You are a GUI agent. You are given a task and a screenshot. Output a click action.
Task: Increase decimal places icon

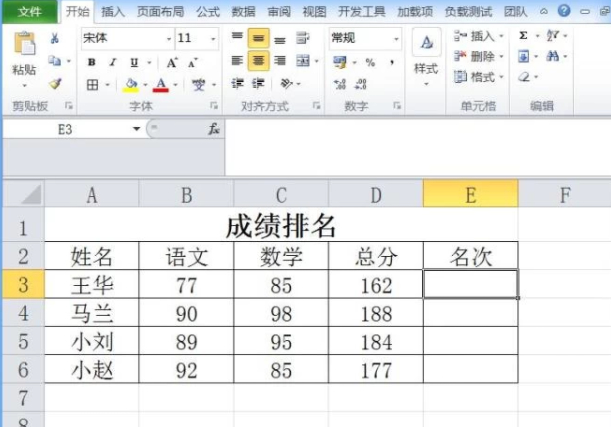pyautogui.click(x=340, y=84)
